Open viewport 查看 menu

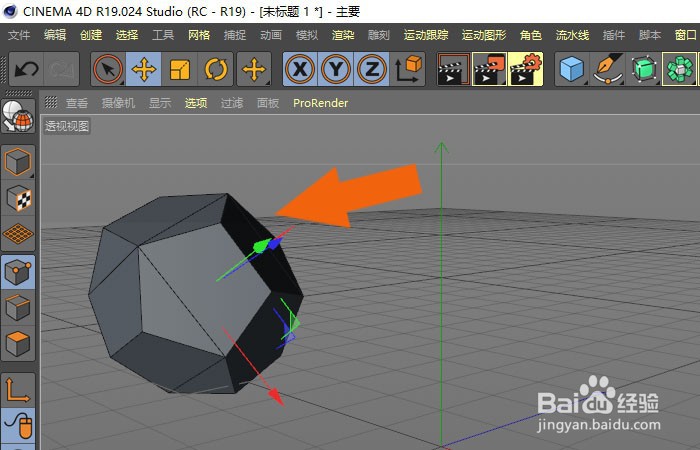pos(77,103)
